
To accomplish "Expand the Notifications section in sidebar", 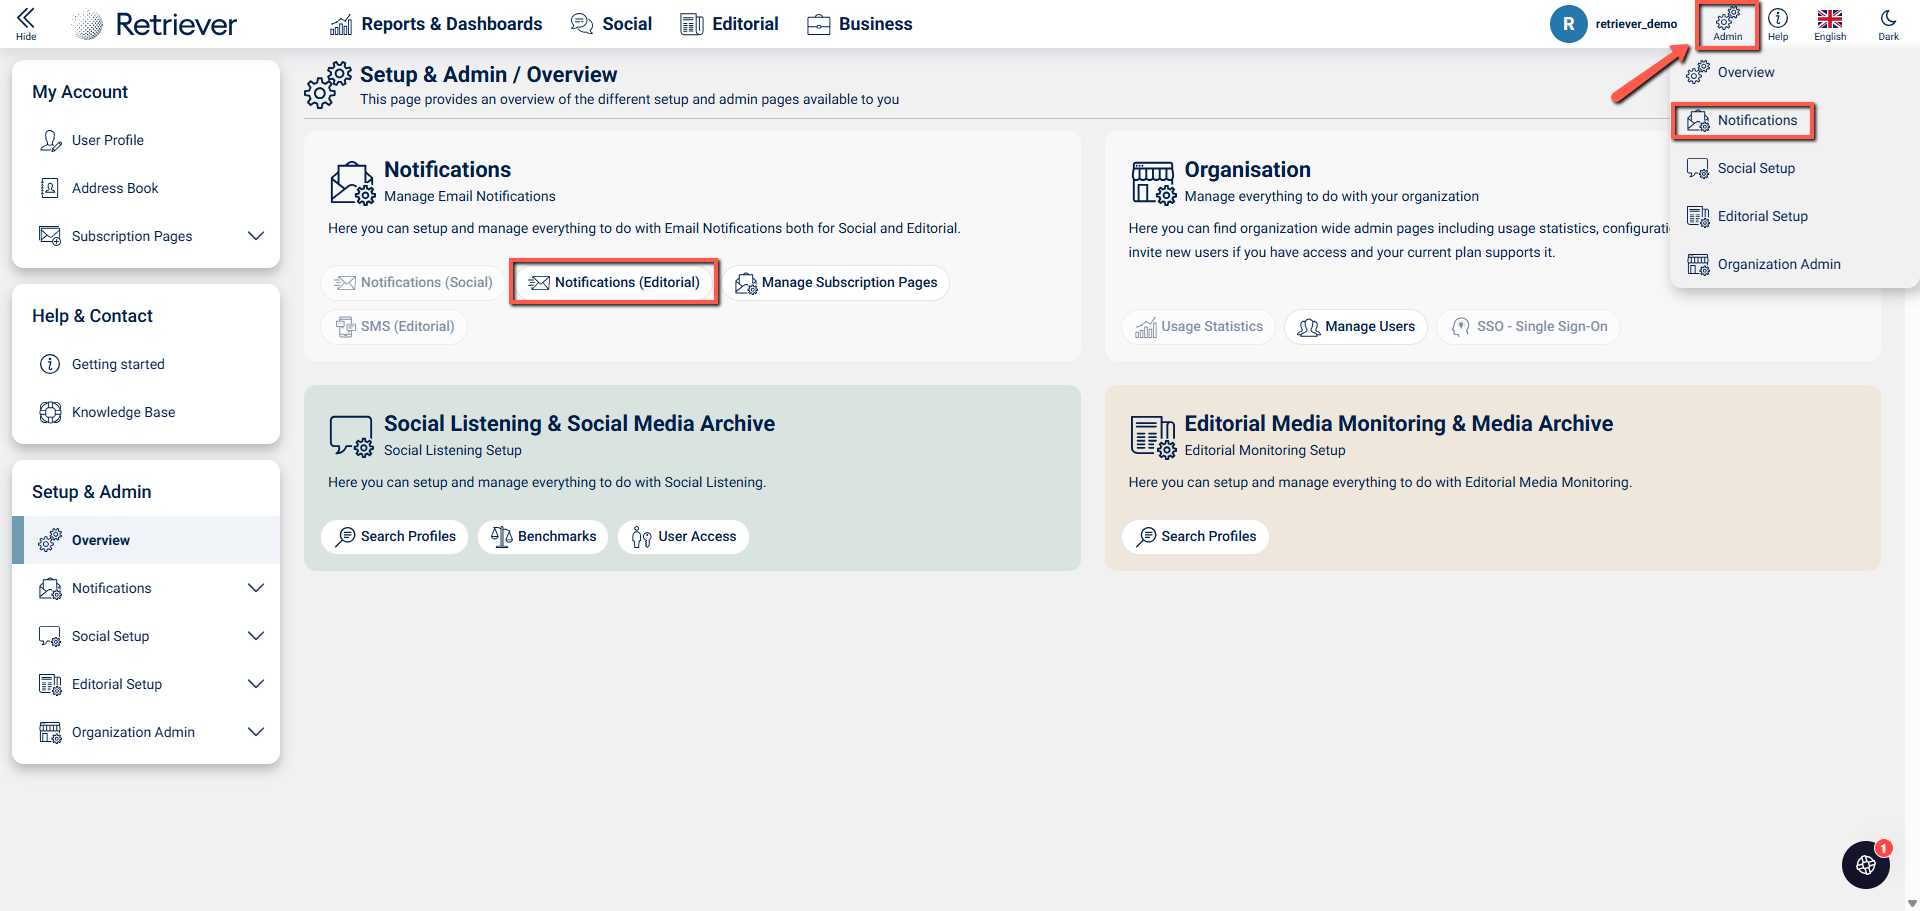I will (256, 588).
